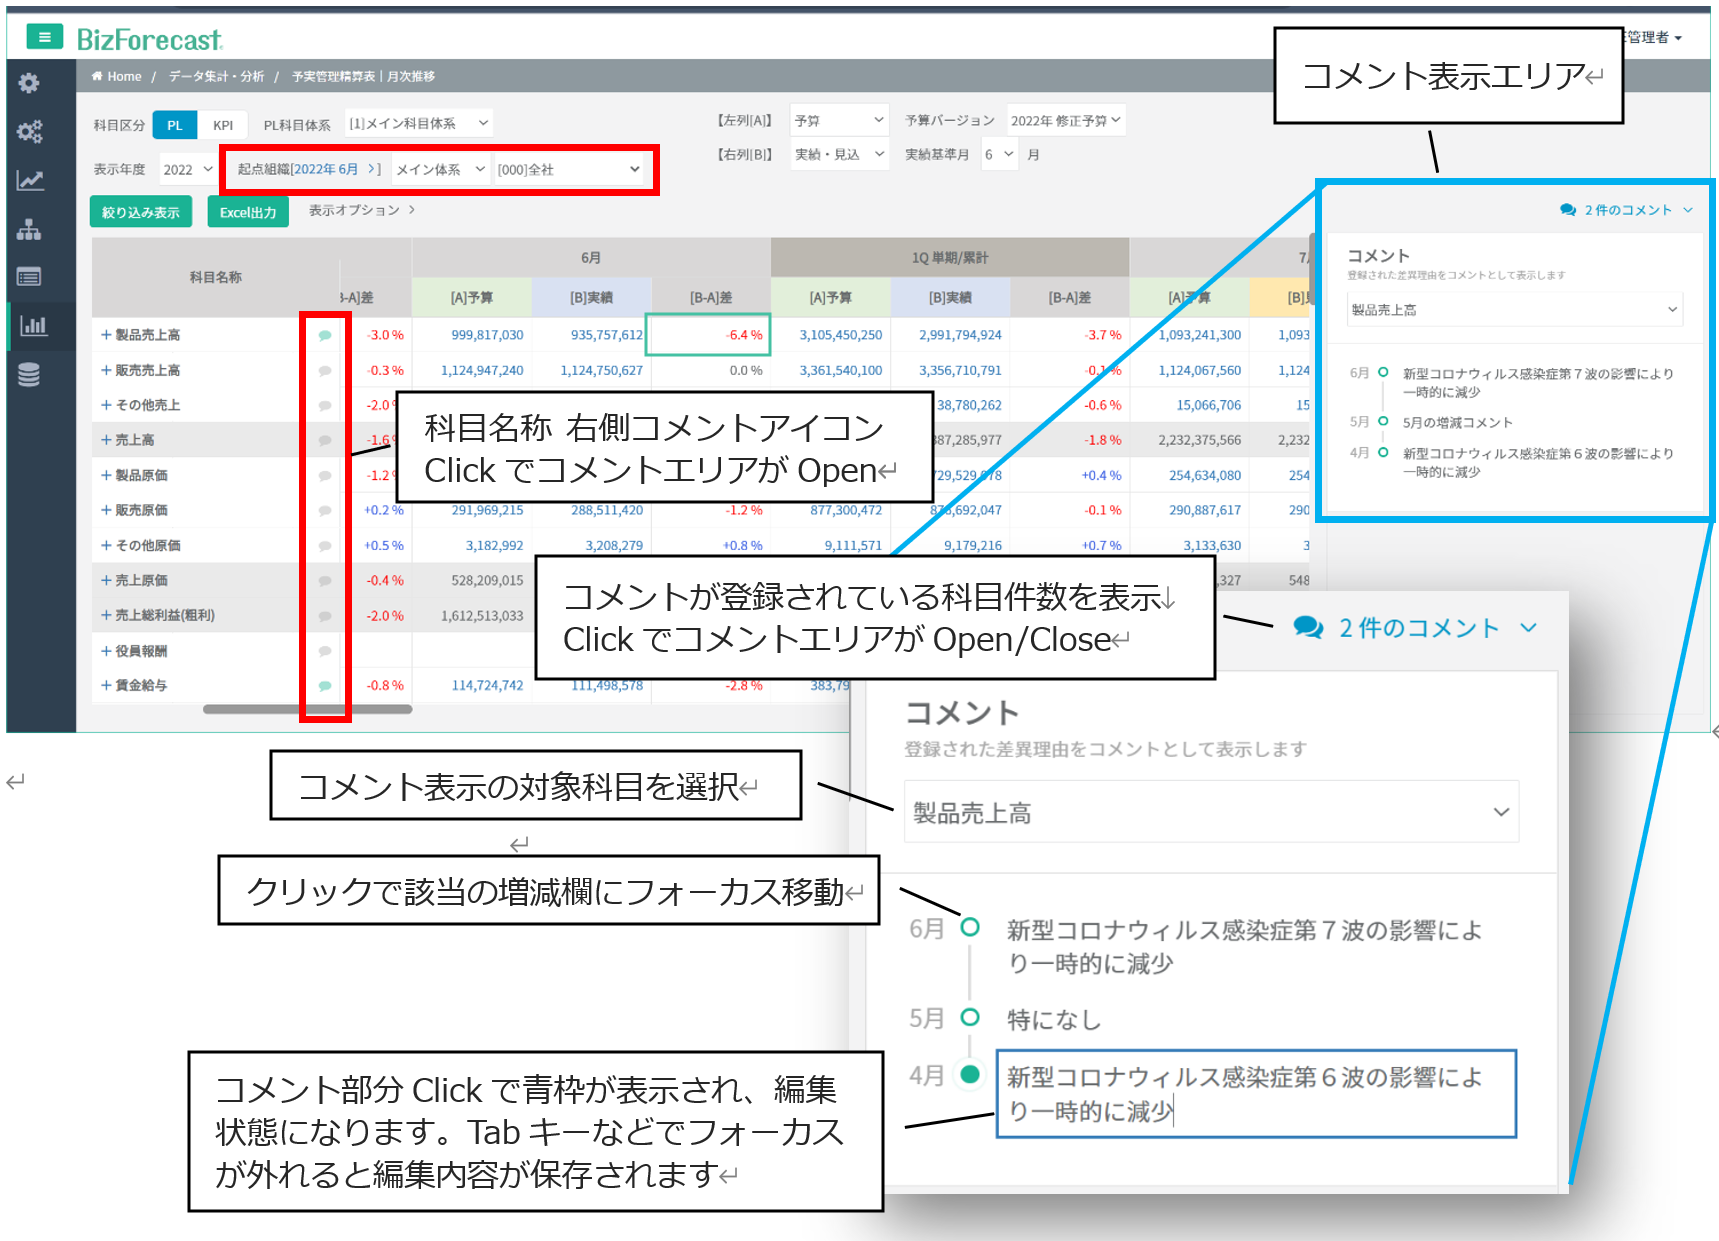The image size is (1719, 1241).
Task: Click the Excel出力 button
Action: 248,212
